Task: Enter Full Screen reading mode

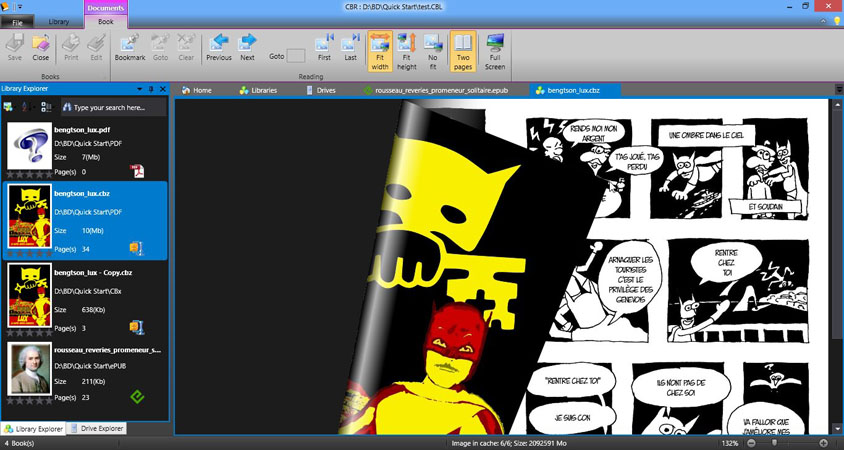Action: (495, 52)
